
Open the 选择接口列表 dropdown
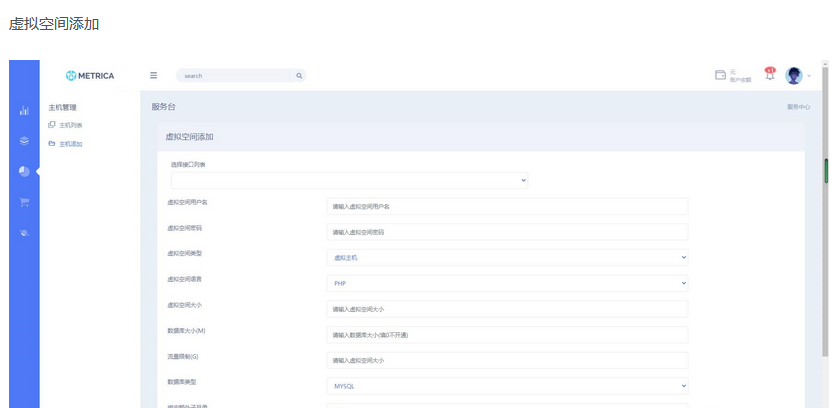(x=349, y=181)
